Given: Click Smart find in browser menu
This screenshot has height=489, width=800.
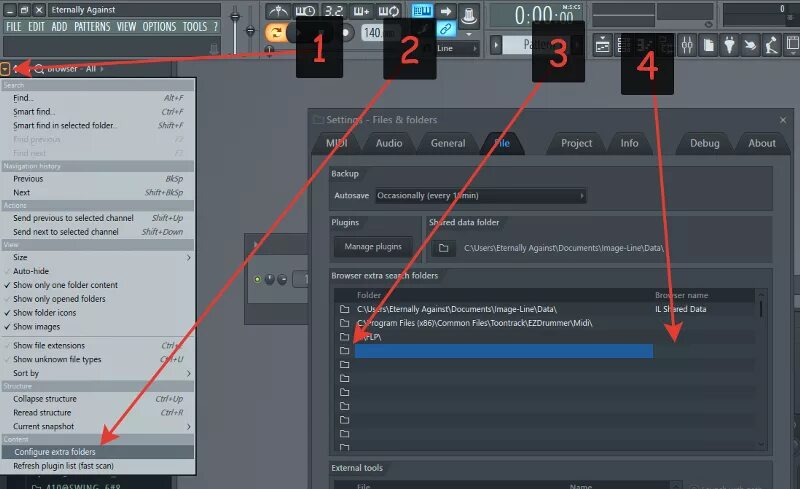Looking at the screenshot, I should coord(98,112).
